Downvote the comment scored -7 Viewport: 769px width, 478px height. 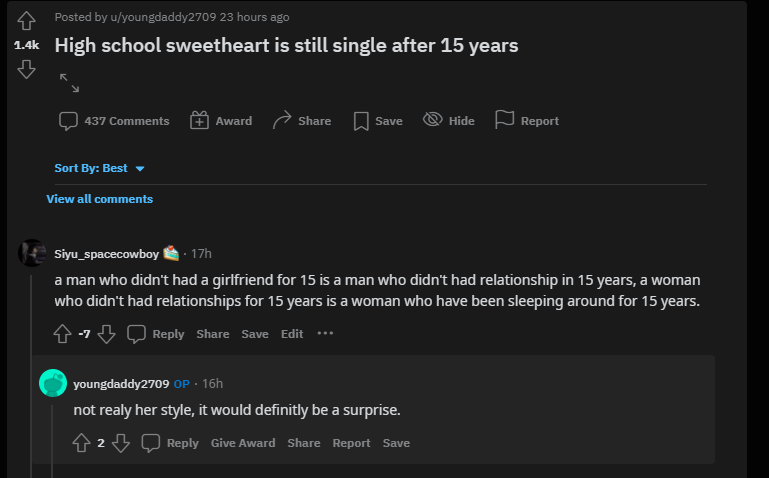click(106, 334)
